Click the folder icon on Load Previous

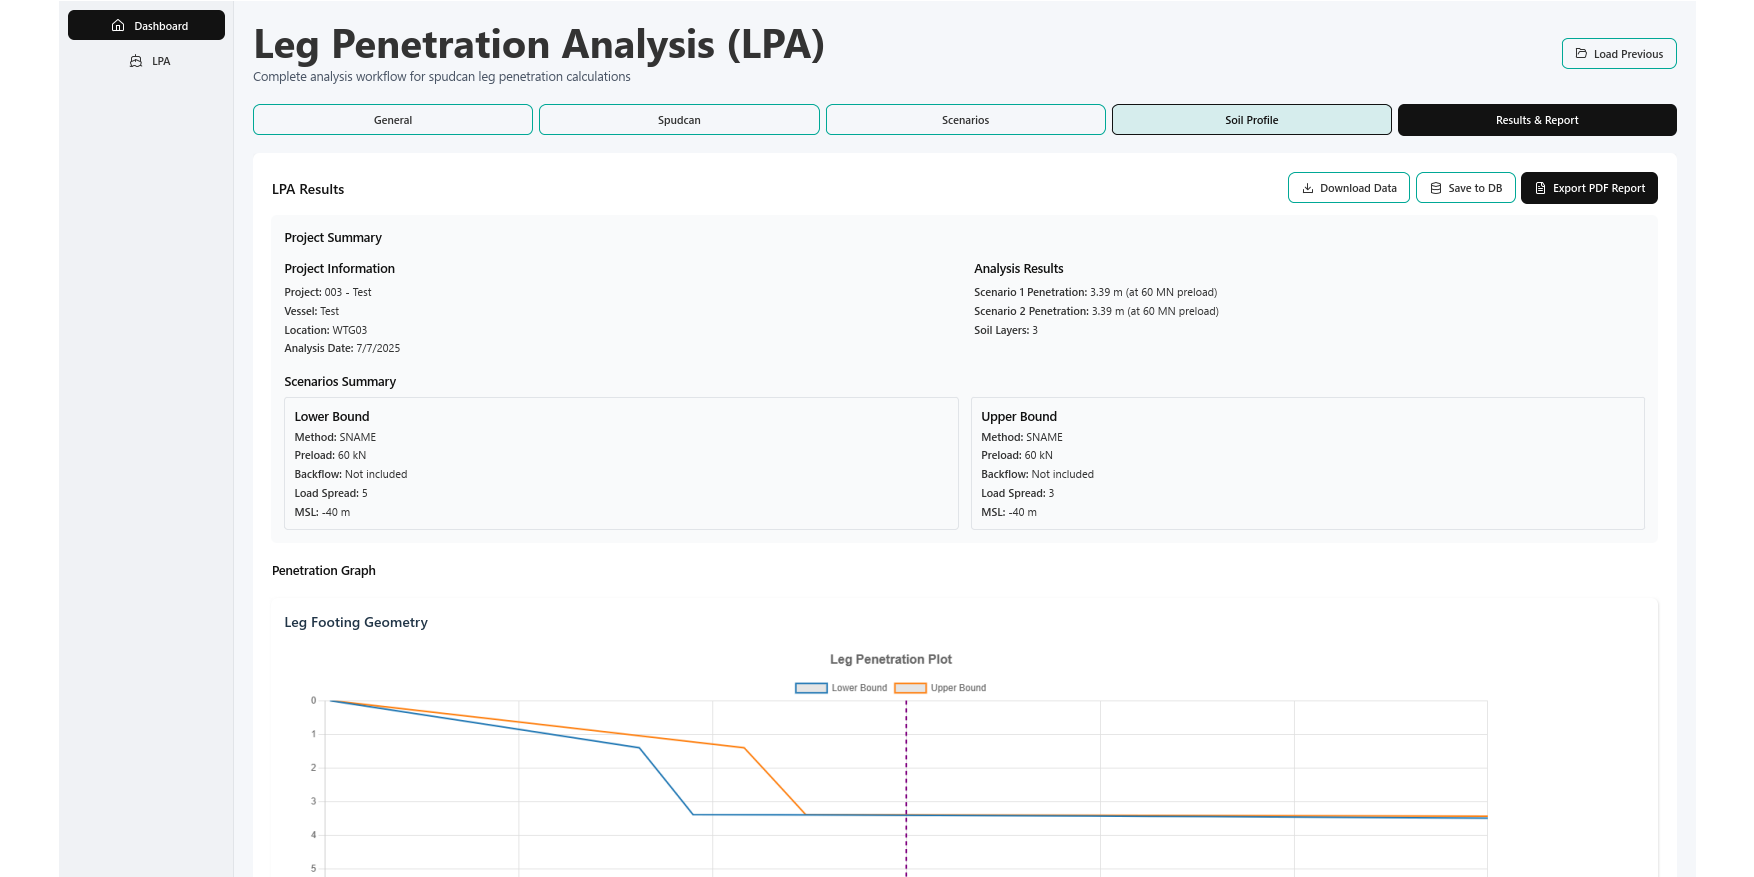click(x=1581, y=54)
